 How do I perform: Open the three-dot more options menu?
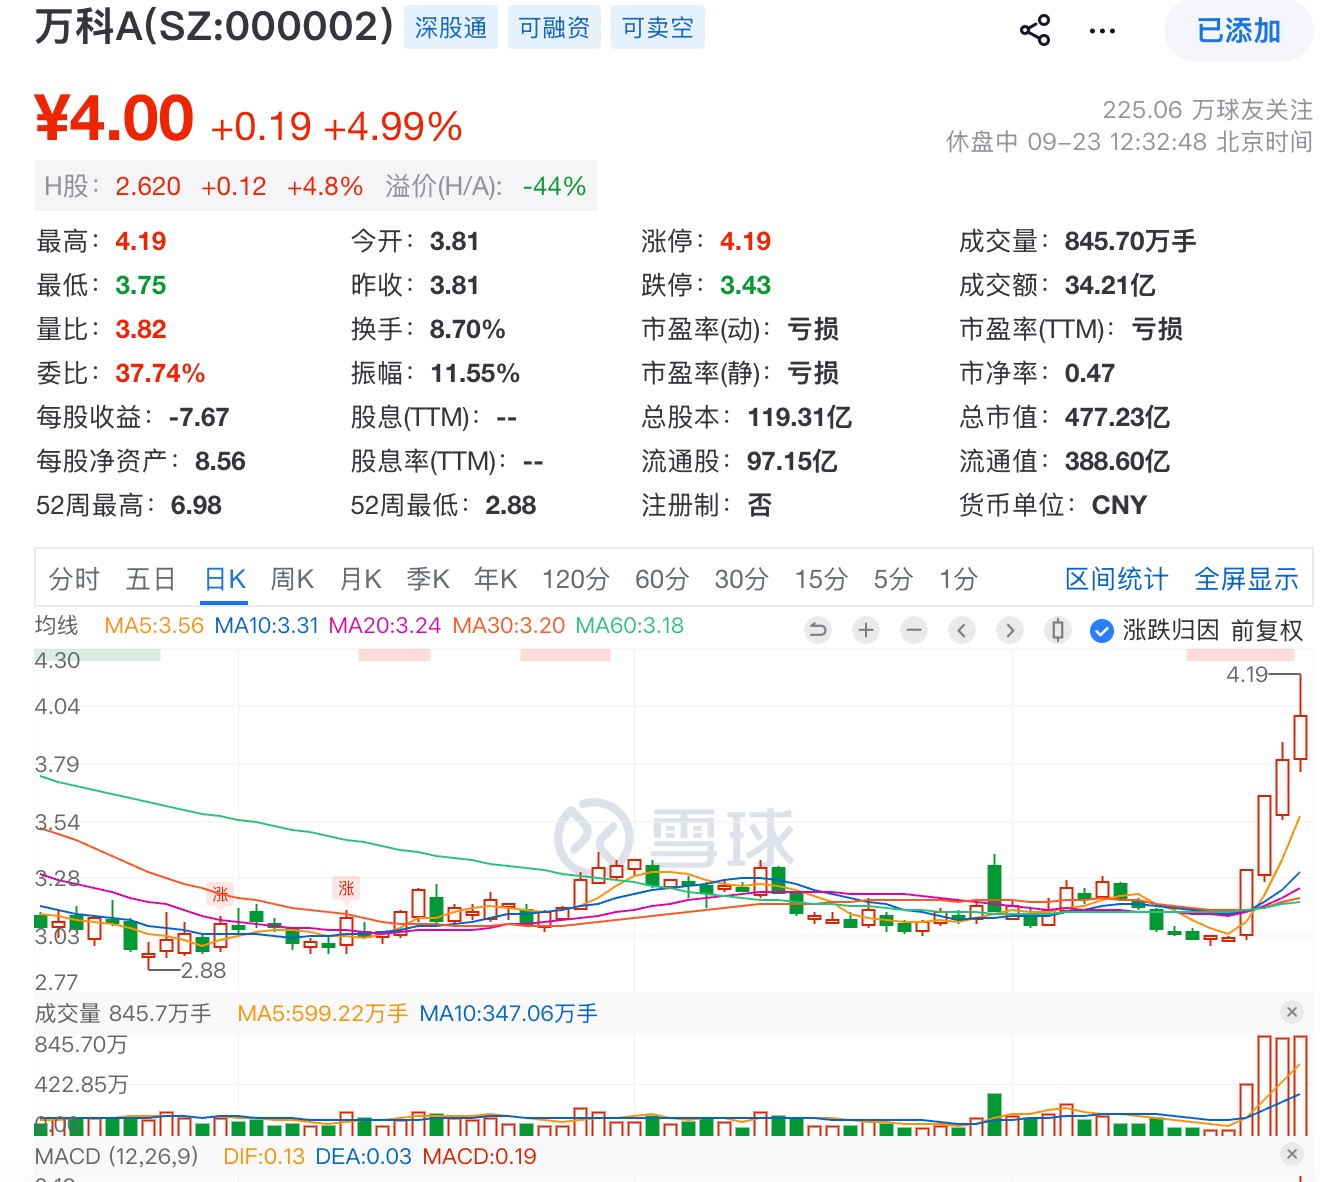point(1102,31)
